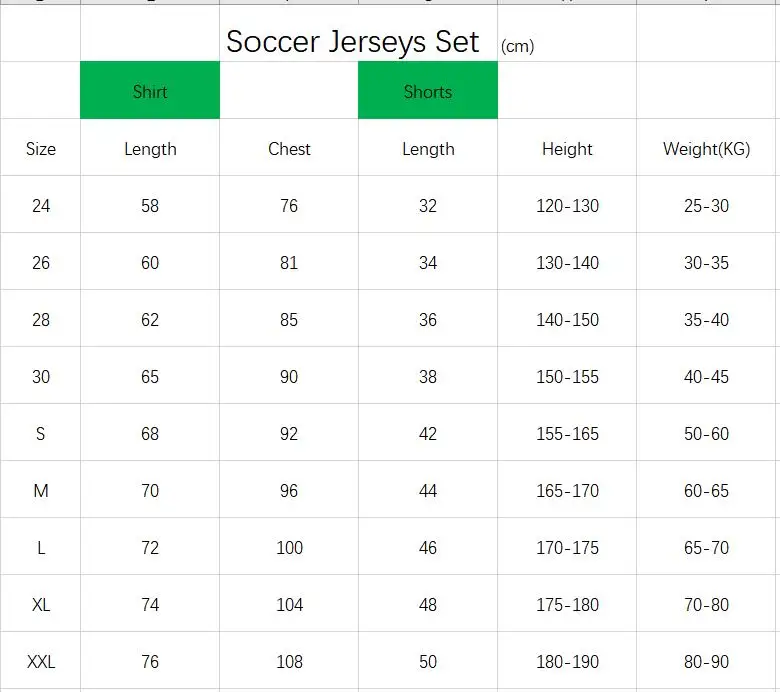Select the shorts length cell showing 48

pyautogui.click(x=428, y=603)
